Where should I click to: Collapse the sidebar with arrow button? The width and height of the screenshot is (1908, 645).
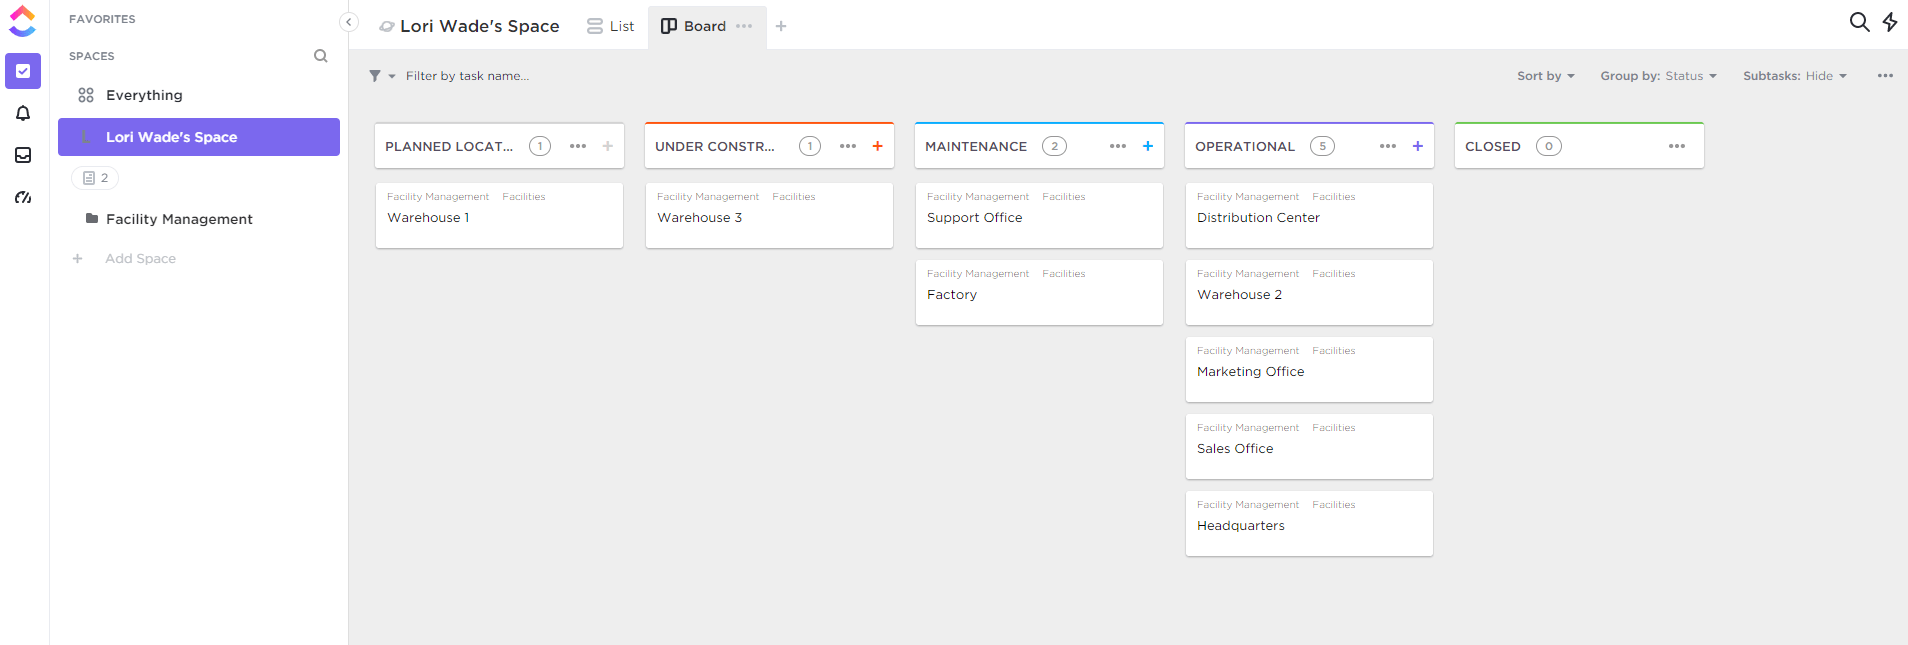349,22
